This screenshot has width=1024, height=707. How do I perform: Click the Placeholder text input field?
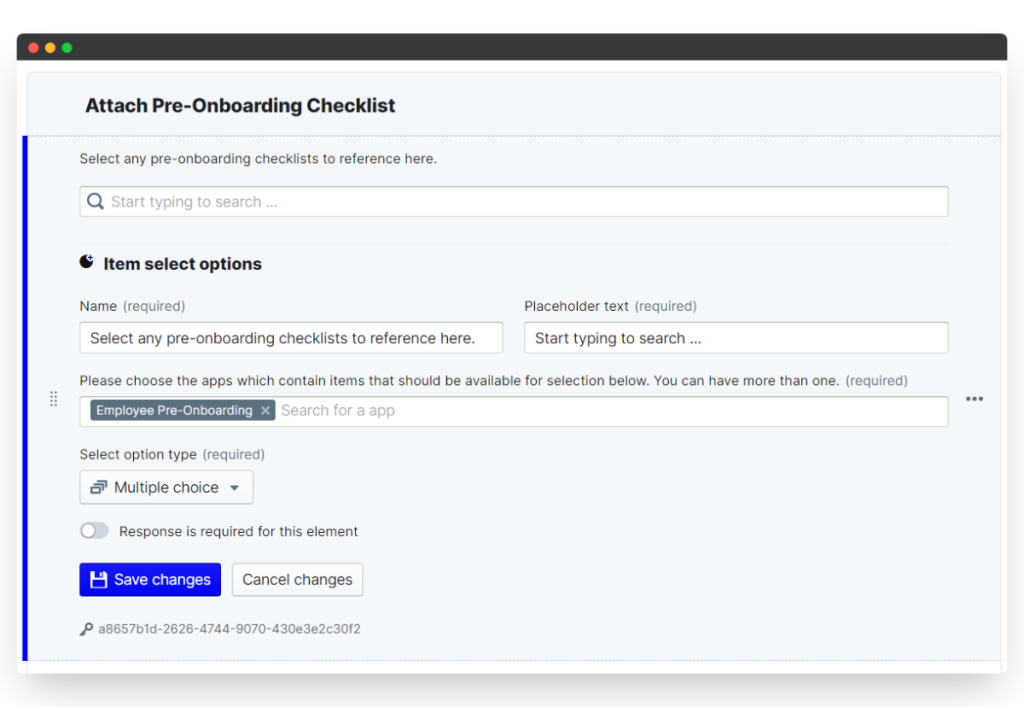pyautogui.click(x=736, y=338)
